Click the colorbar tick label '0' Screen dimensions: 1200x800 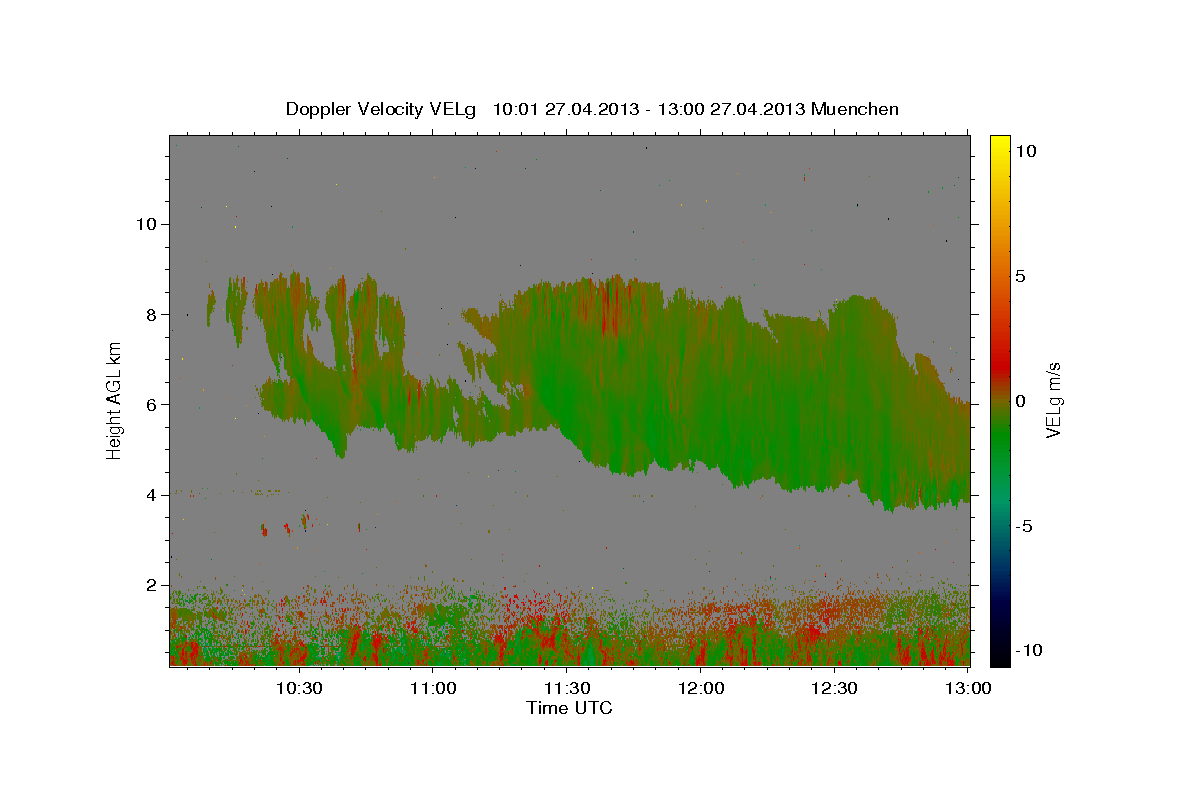(1021, 401)
